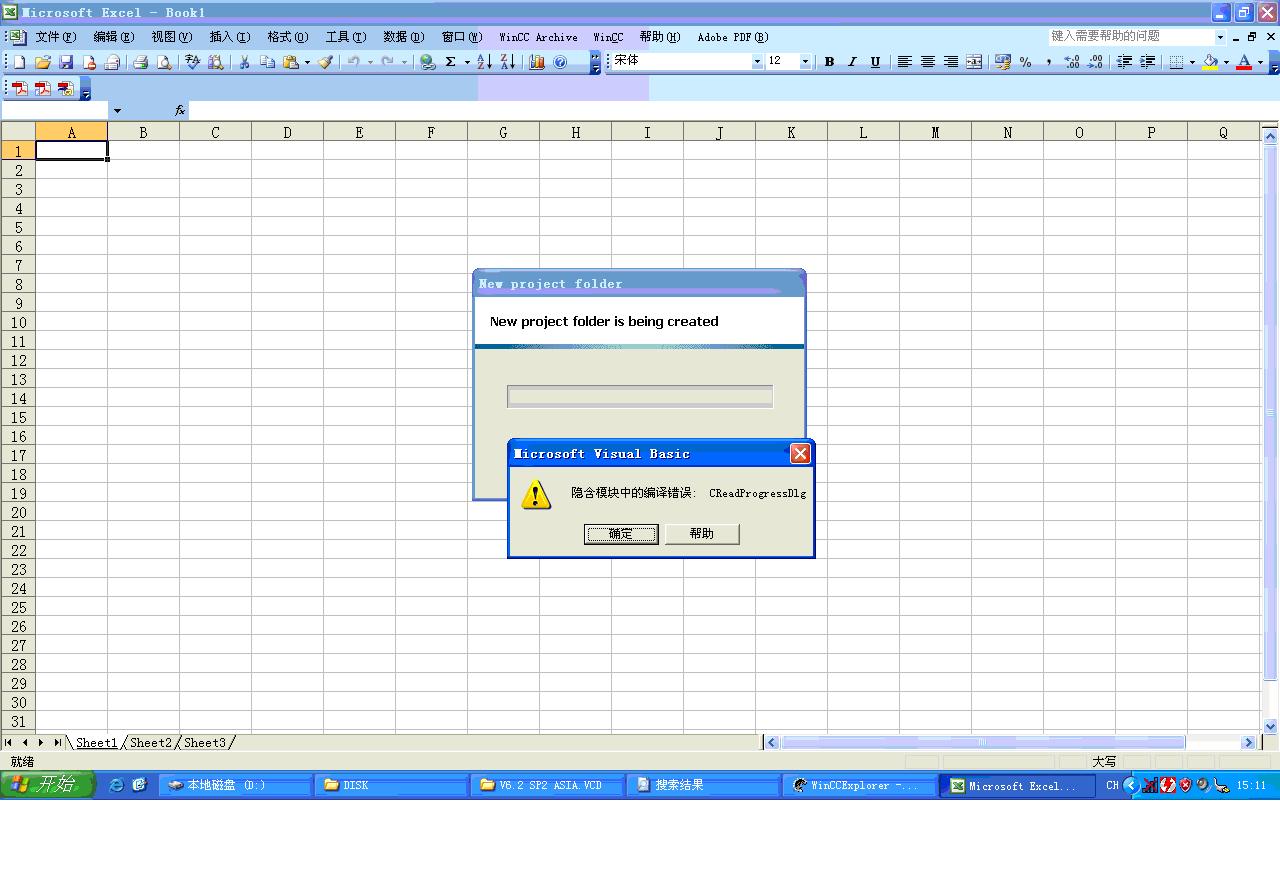Create a new blank workbook
1280x889 pixels.
(19, 62)
